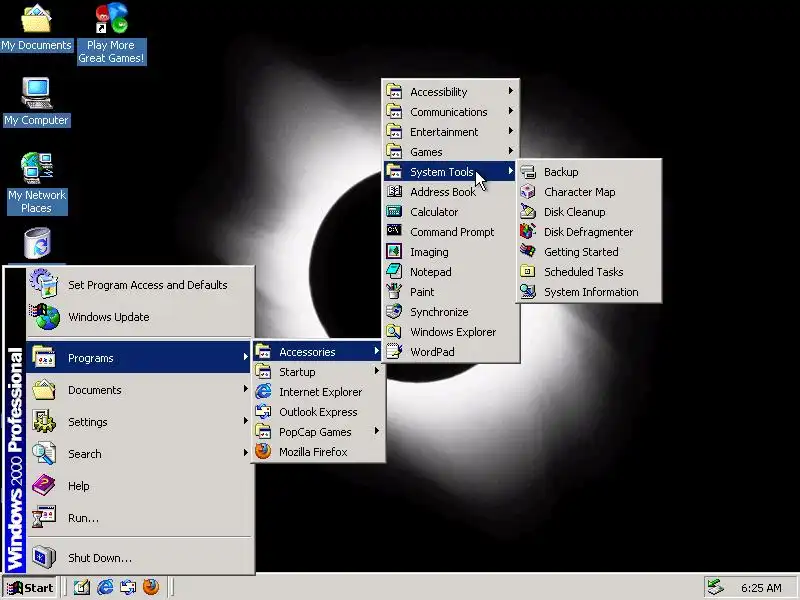Screen dimensions: 800x600
Task: Expand the Games submenu arrow
Action: [510, 151]
